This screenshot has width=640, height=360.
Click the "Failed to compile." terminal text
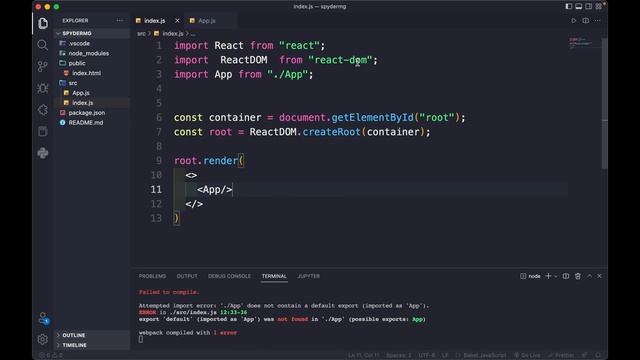[x=169, y=292]
